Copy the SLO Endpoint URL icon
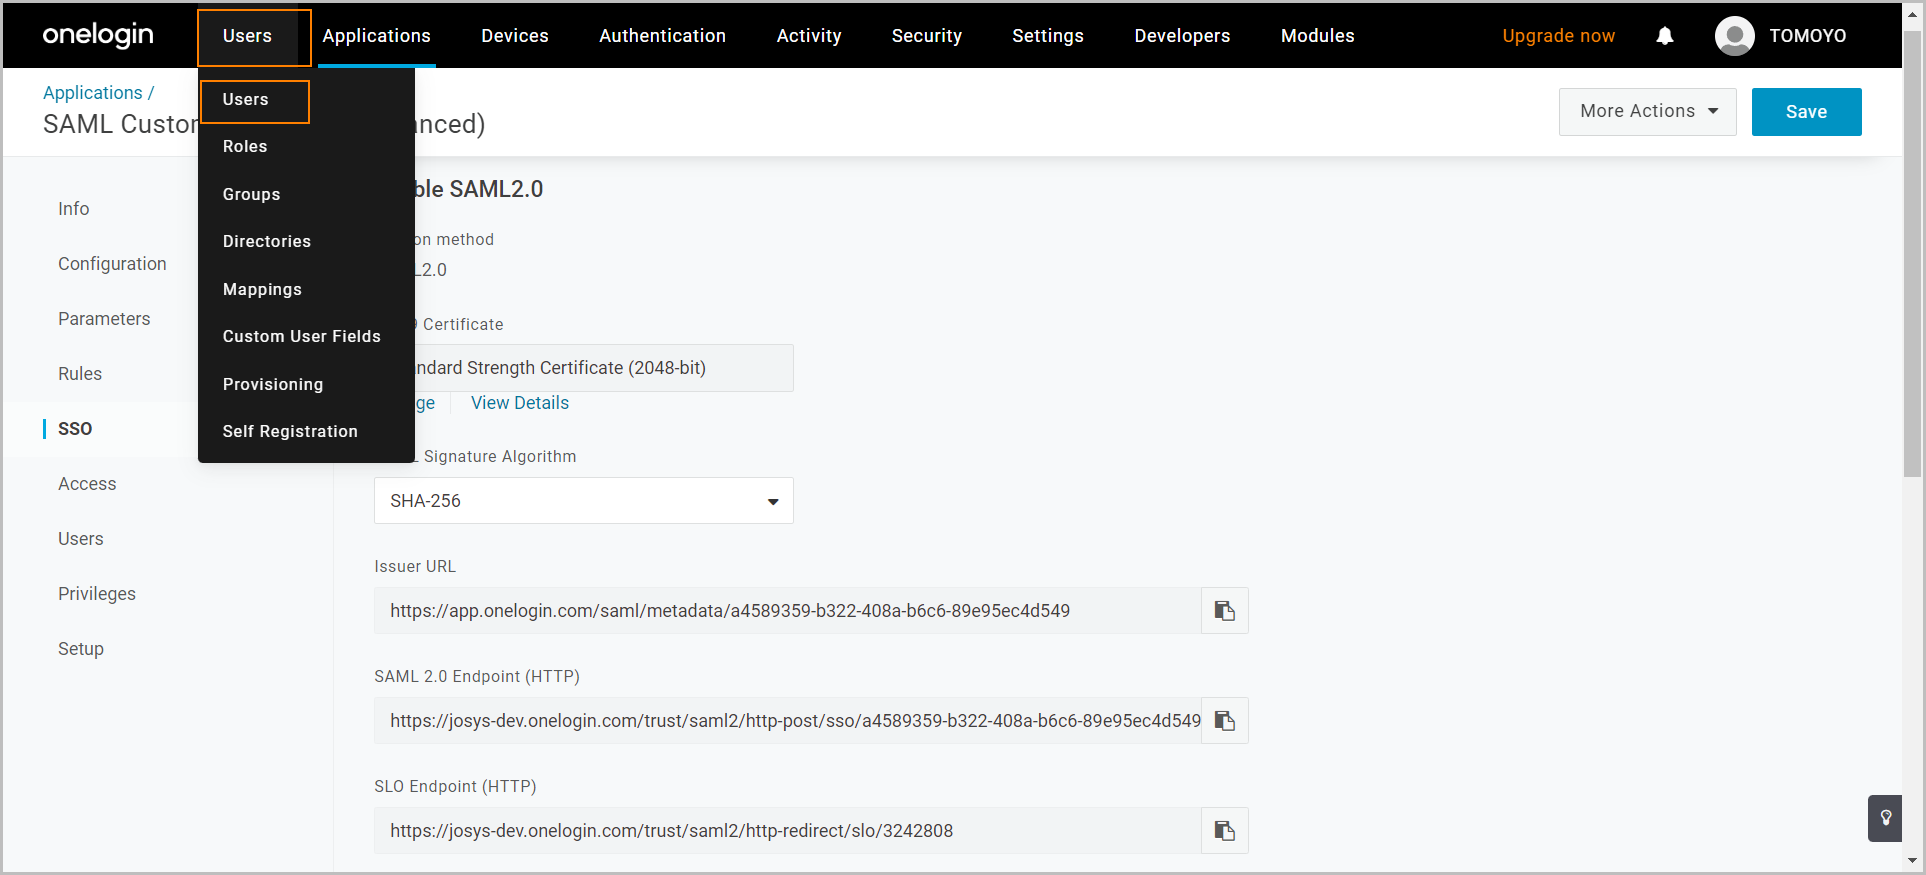Screen dimensions: 1926x875 [x=1225, y=831]
